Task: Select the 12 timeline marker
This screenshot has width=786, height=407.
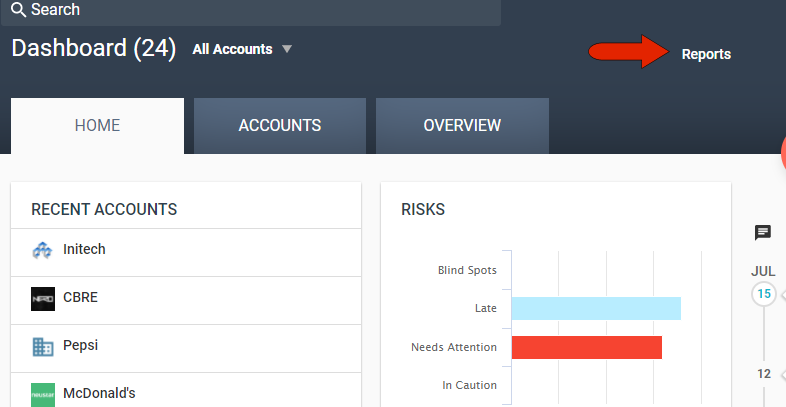Action: pos(763,374)
